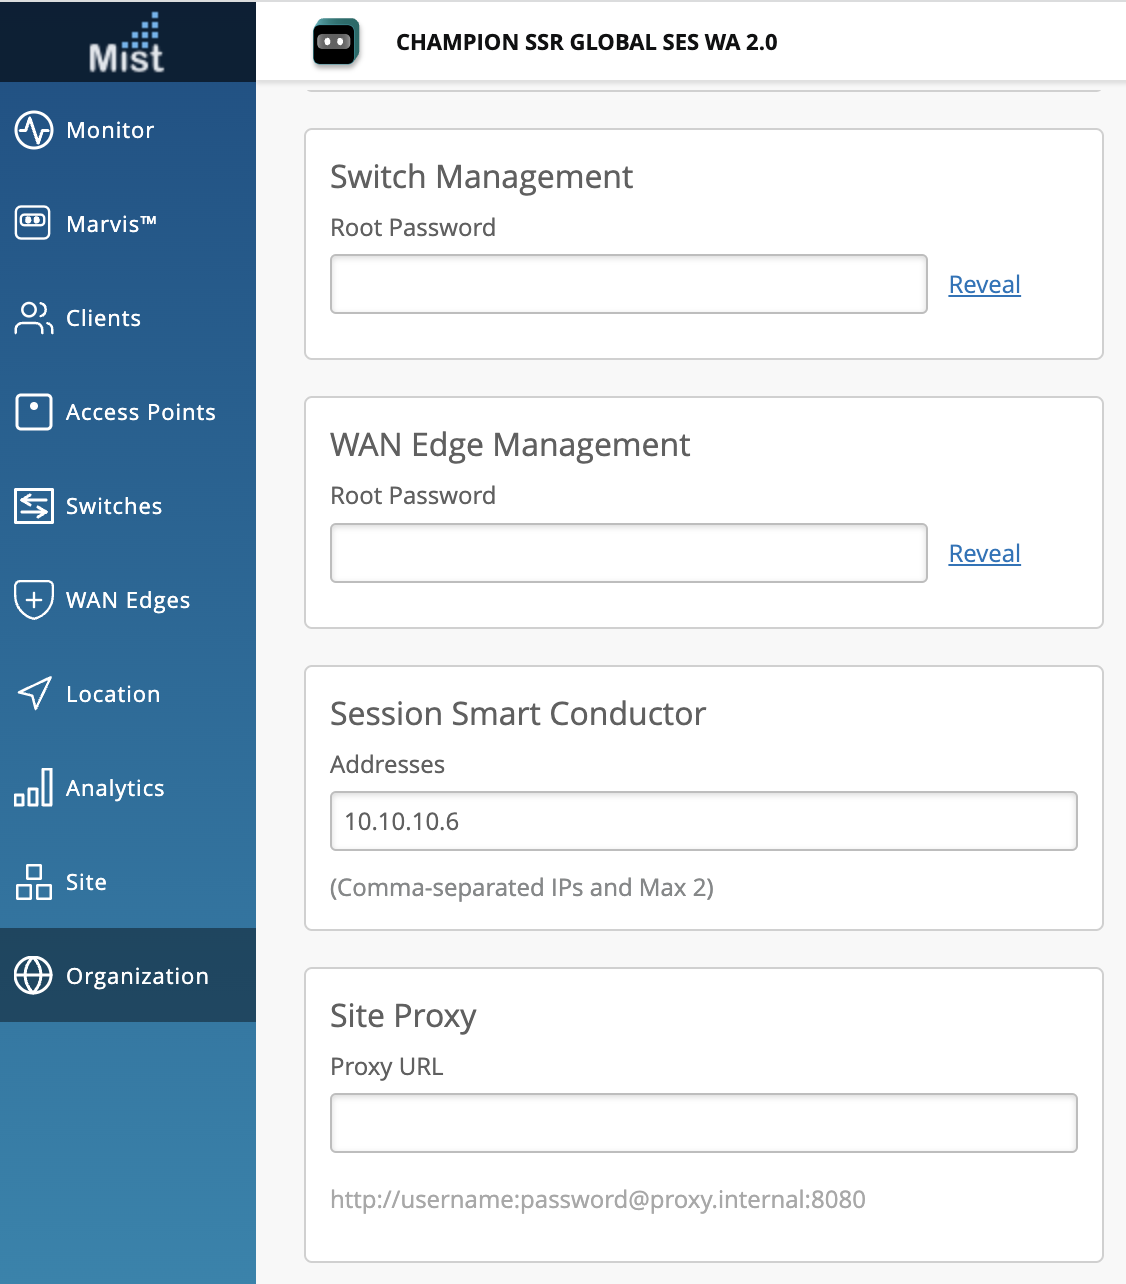The height and width of the screenshot is (1284, 1126).
Task: Click the Marvis robot icon in sidebar
Action: click(33, 222)
